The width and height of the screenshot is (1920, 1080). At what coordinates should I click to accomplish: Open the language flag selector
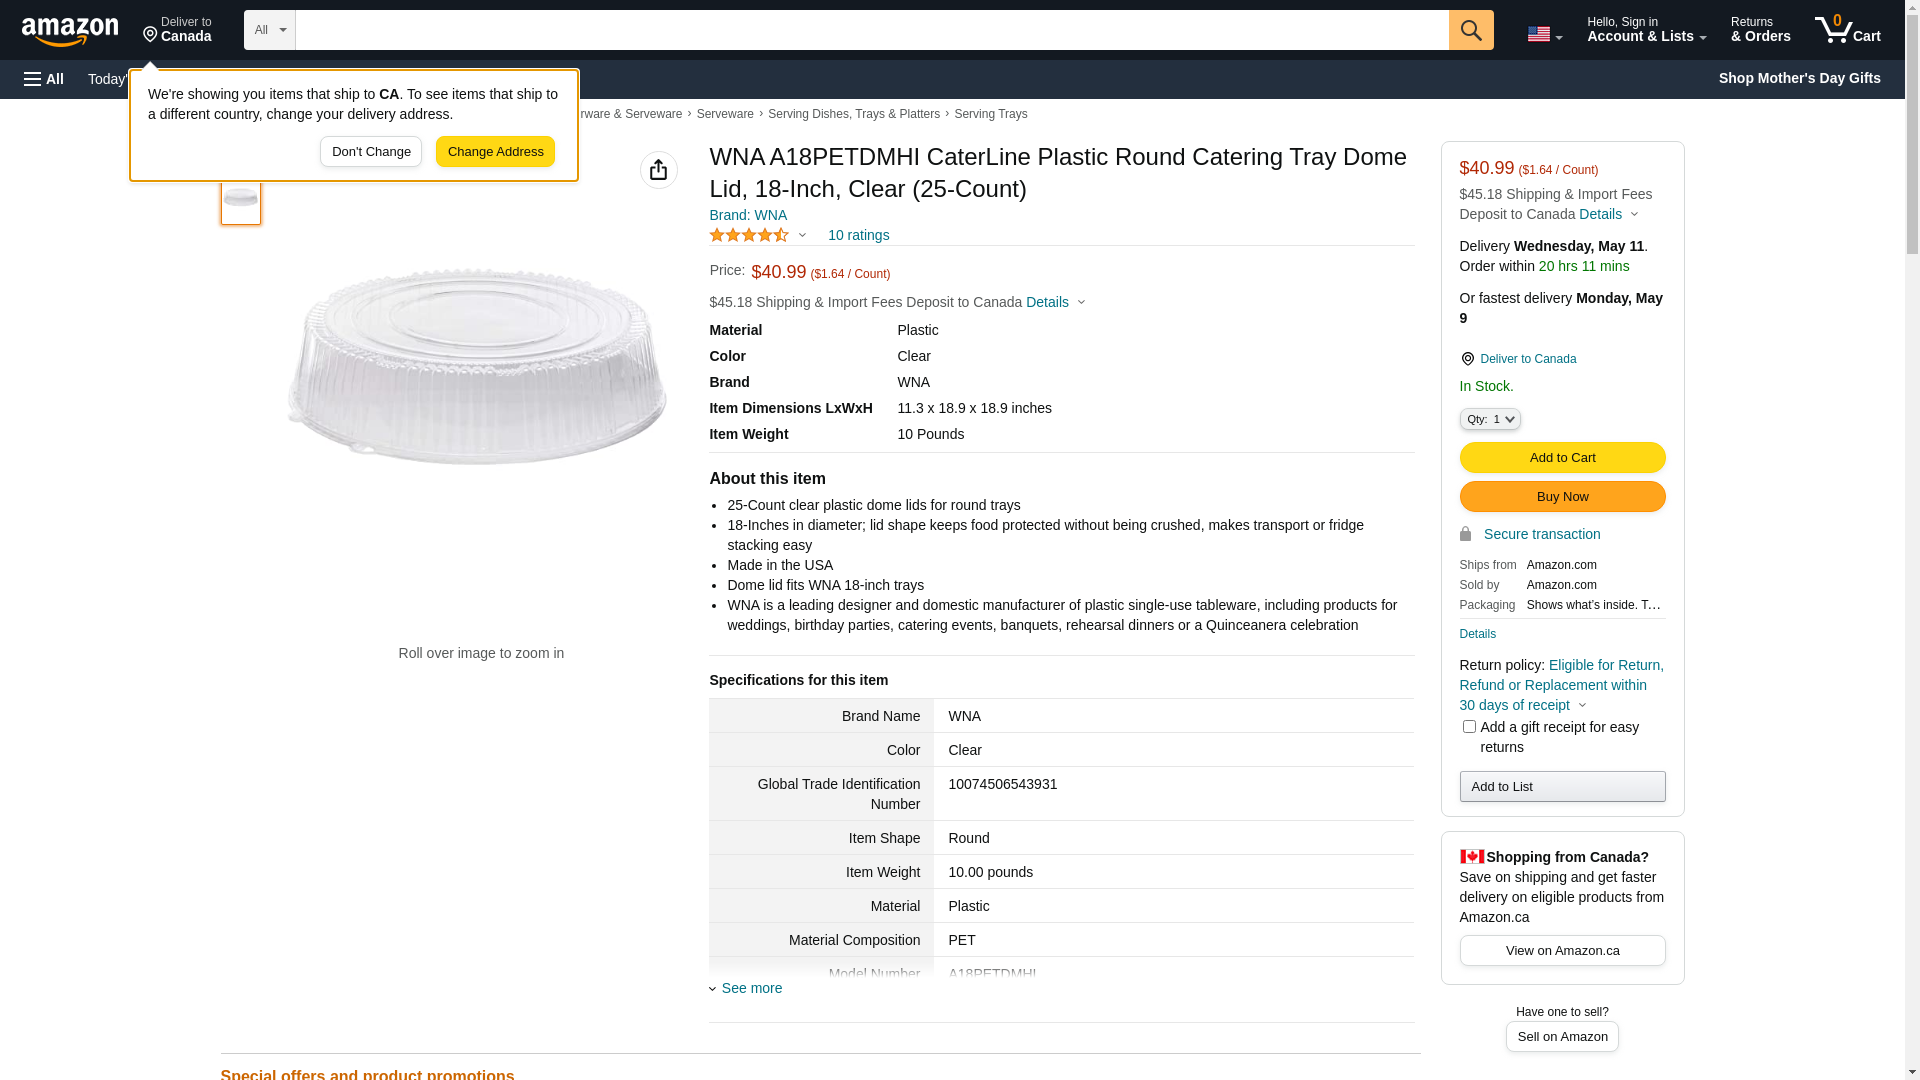tap(1544, 34)
